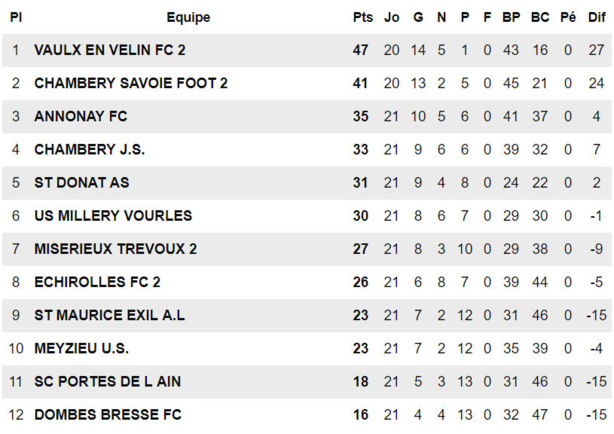Select ANNONAY FC in the standings
This screenshot has height=434, width=614.
tap(81, 116)
